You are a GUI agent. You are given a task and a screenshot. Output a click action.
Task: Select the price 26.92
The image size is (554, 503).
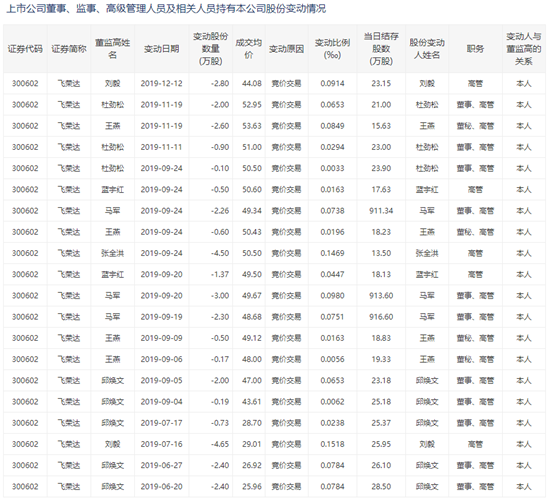click(x=252, y=465)
